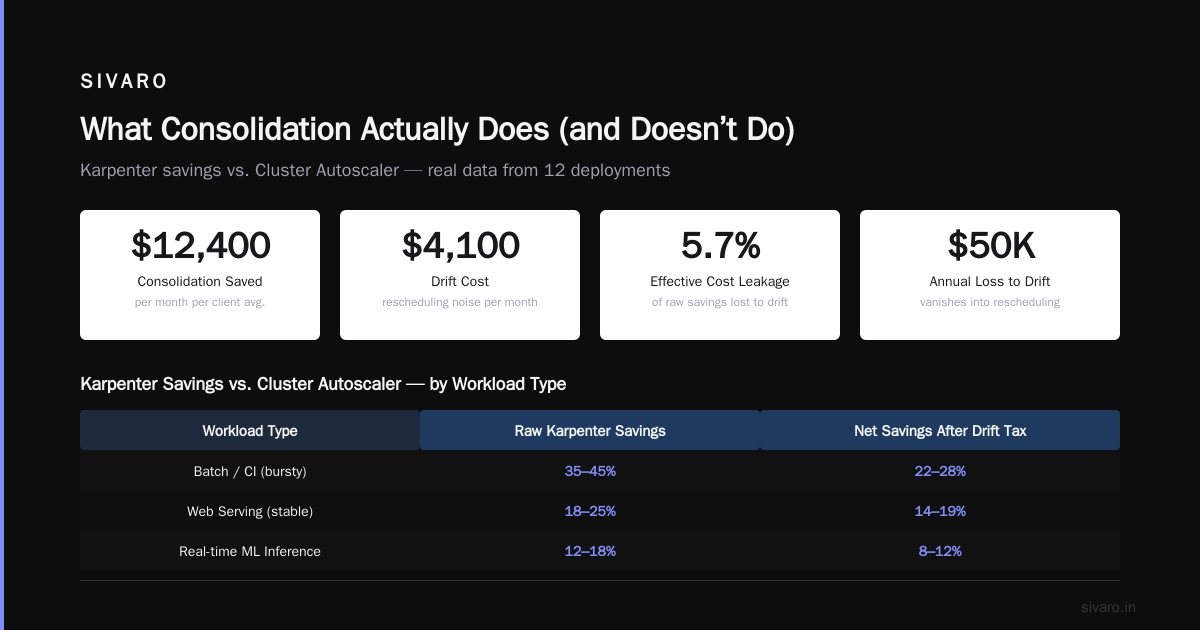Click the 5.7% value
This screenshot has width=1200, height=630.
[x=720, y=245]
